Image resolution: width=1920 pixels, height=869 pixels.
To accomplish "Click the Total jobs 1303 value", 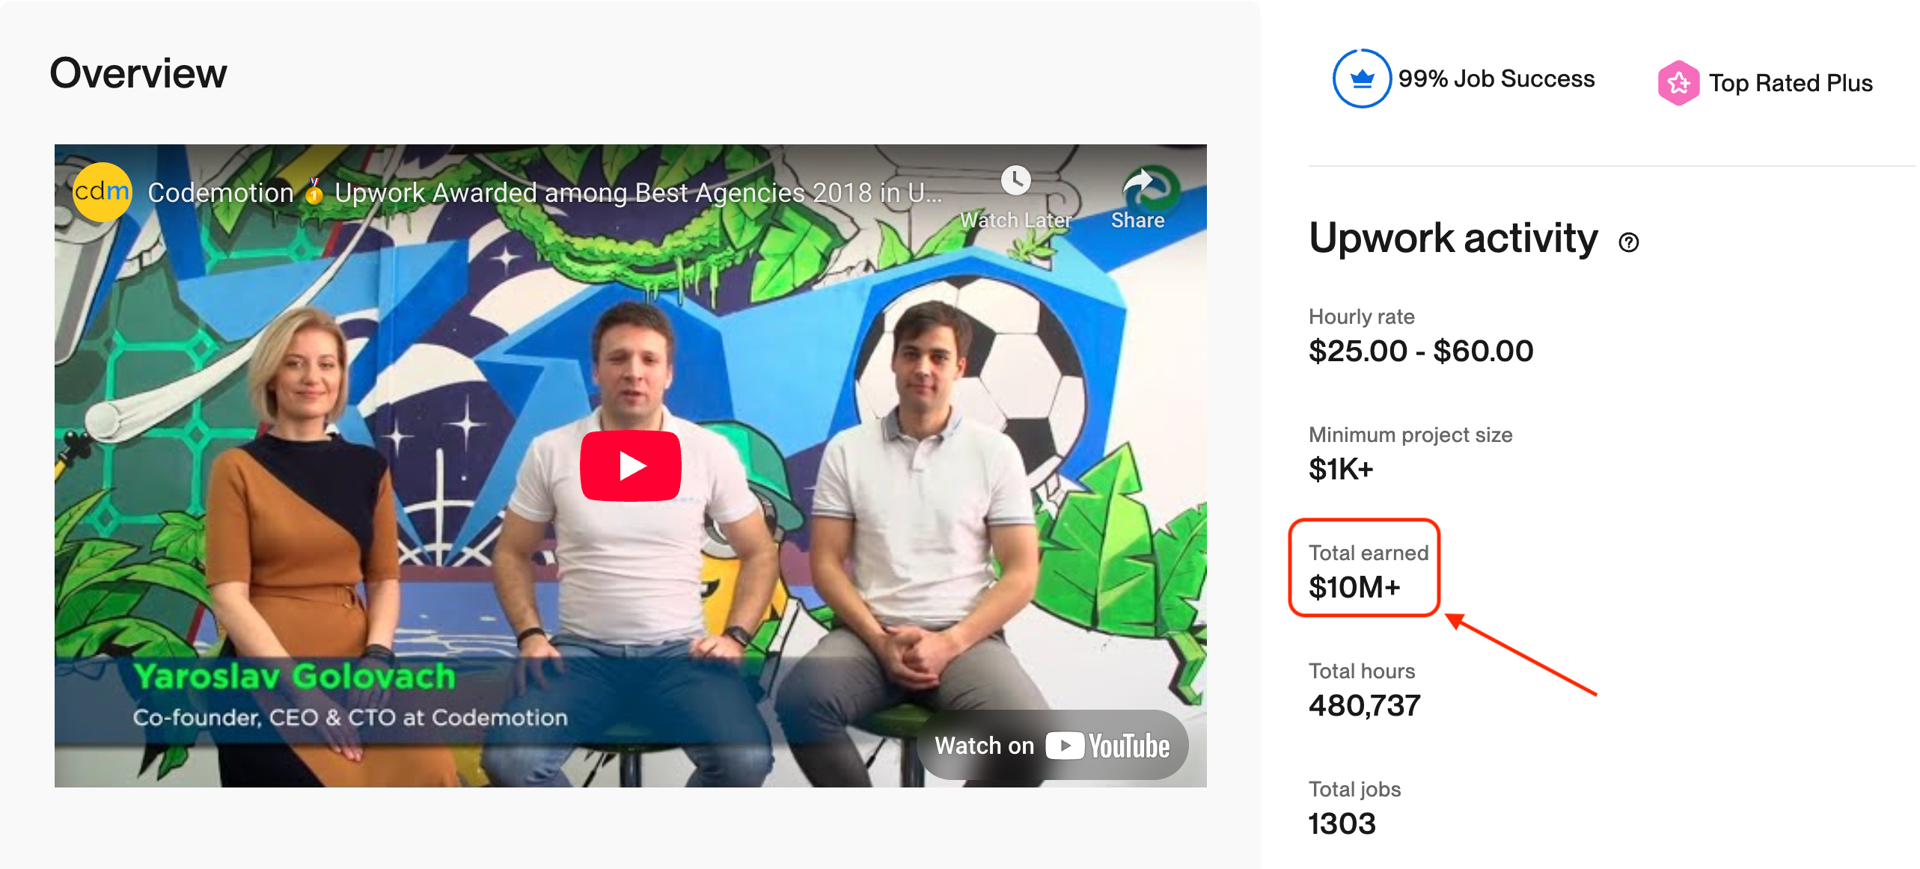I will [x=1342, y=824].
